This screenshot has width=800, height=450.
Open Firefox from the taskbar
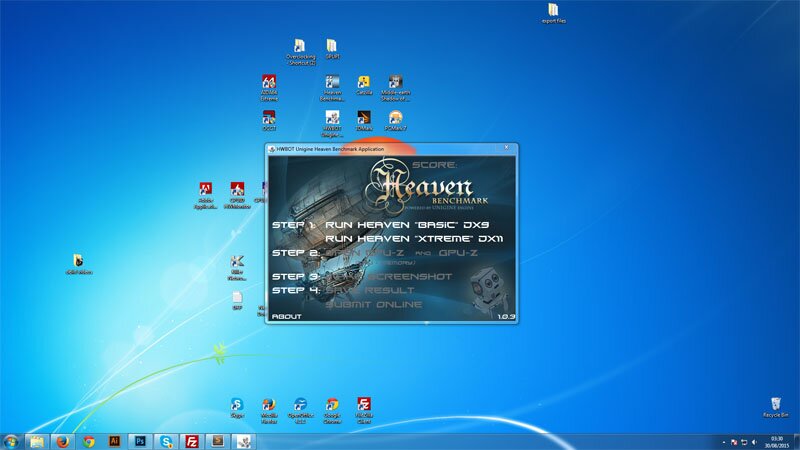click(63, 441)
